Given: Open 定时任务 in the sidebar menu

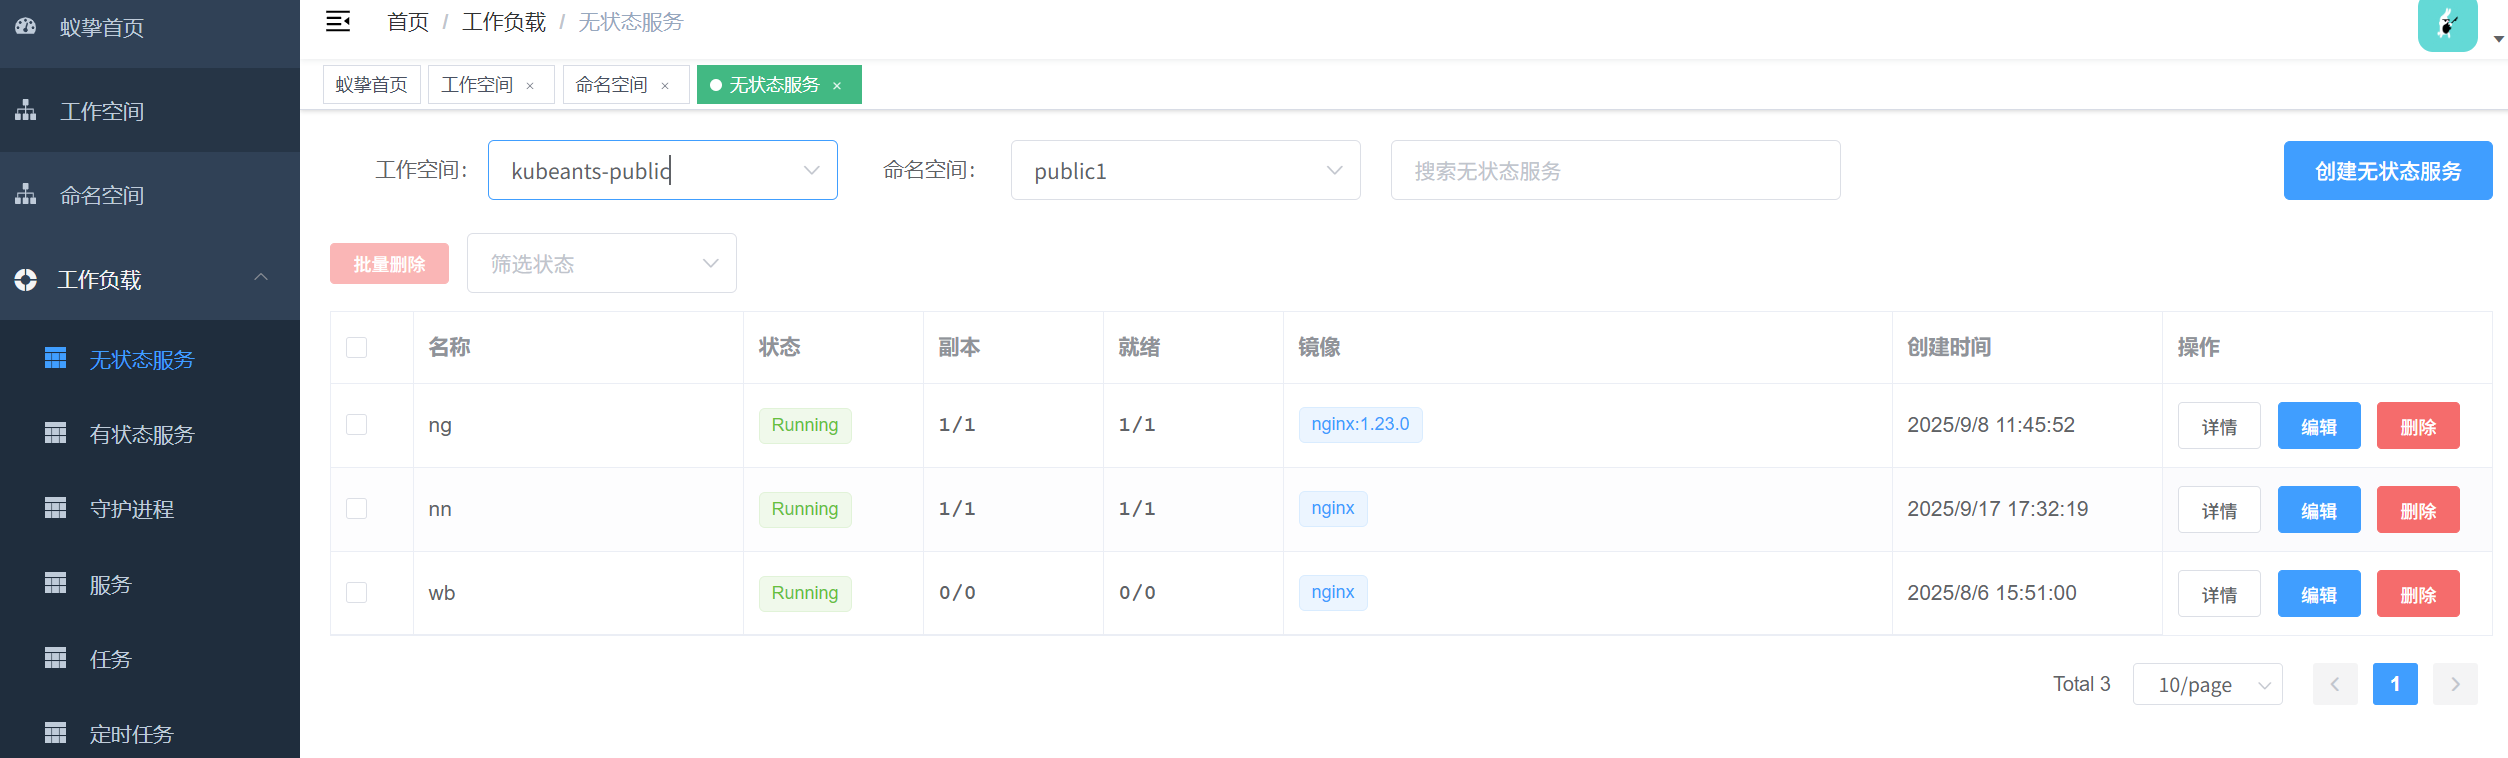Looking at the screenshot, I should coord(131,734).
